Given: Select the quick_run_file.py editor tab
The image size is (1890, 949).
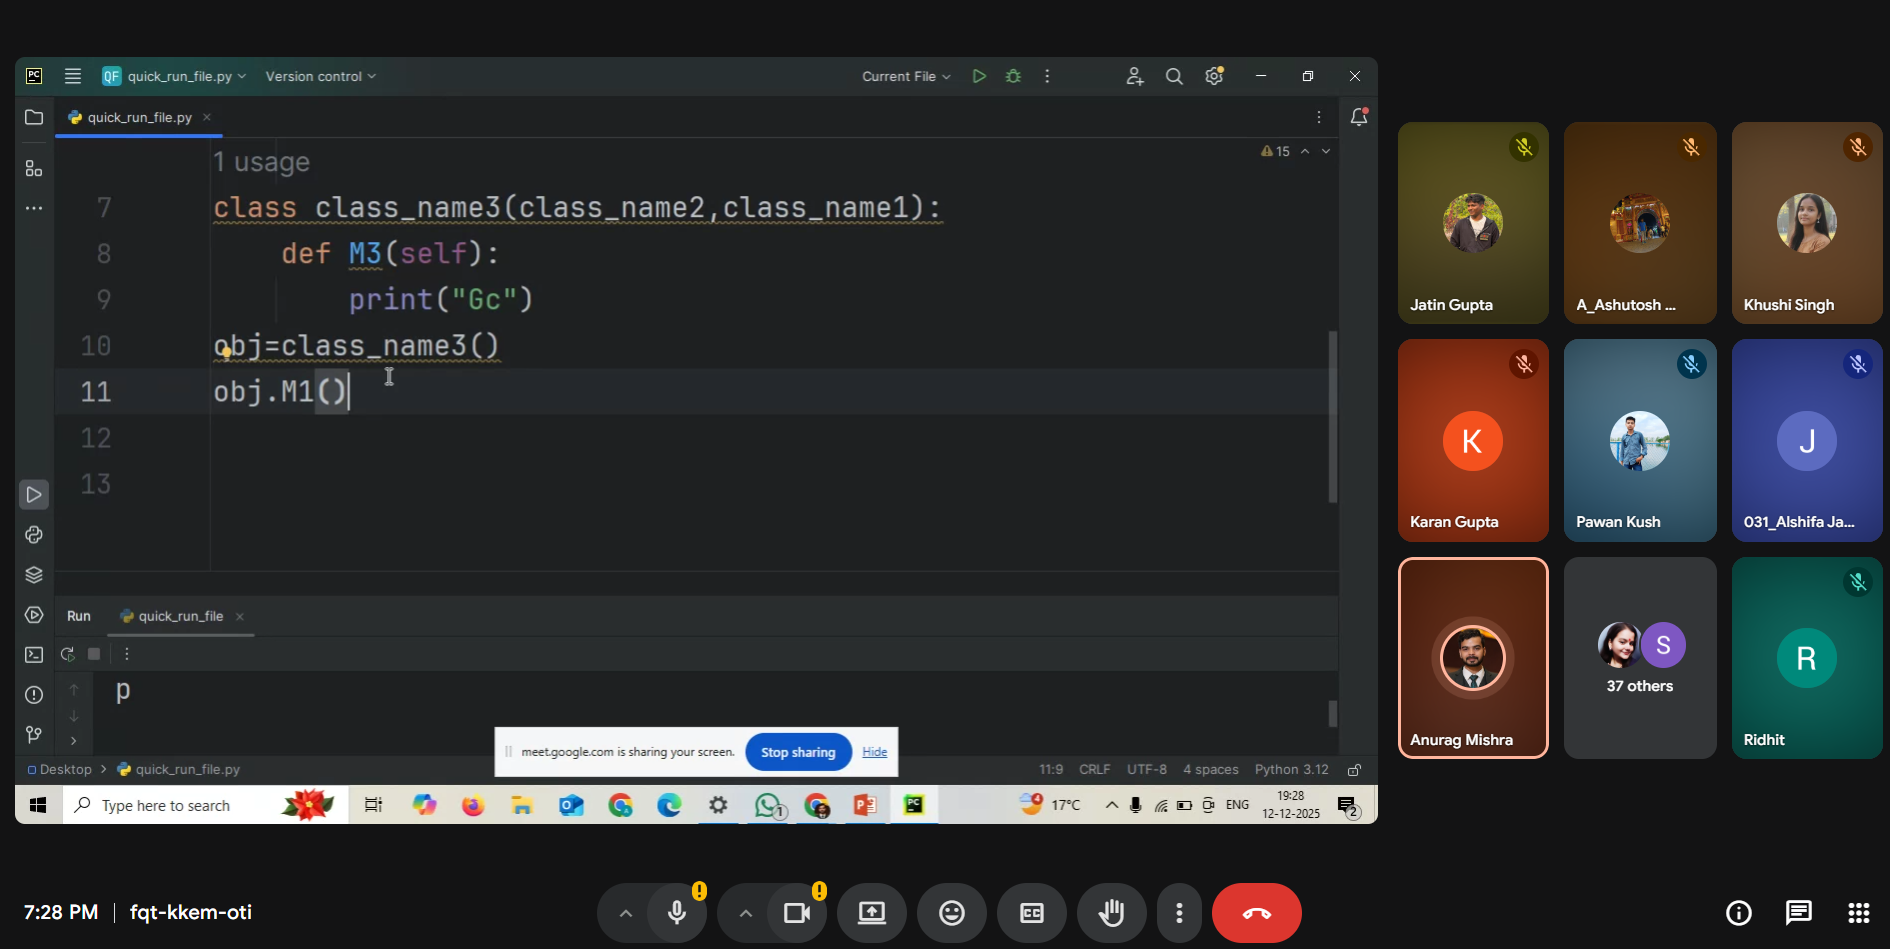Looking at the screenshot, I should pyautogui.click(x=139, y=117).
